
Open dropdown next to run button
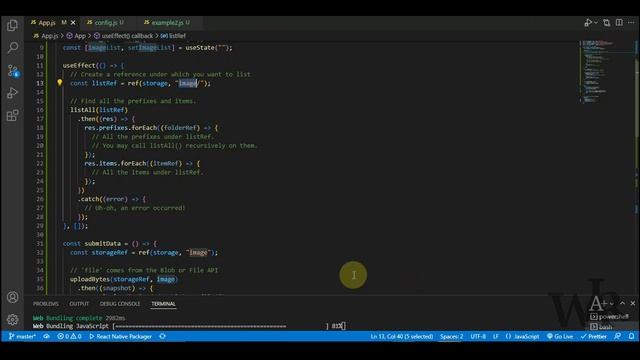point(596,23)
